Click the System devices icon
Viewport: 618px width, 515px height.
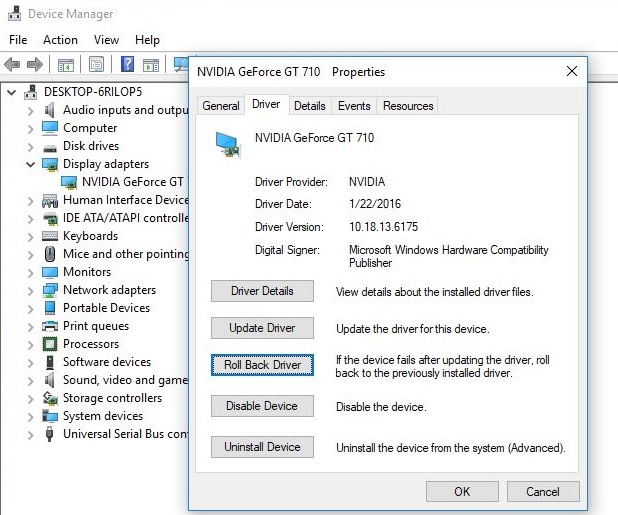click(50, 416)
